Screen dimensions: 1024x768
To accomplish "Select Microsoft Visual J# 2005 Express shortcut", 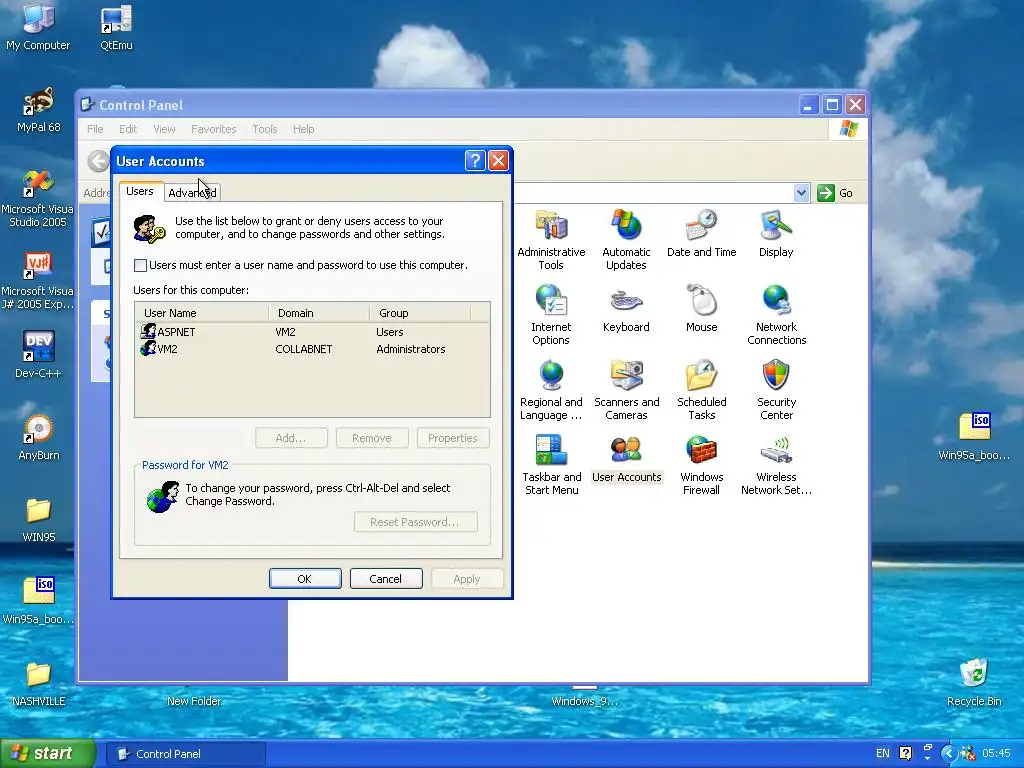I will click(37, 280).
